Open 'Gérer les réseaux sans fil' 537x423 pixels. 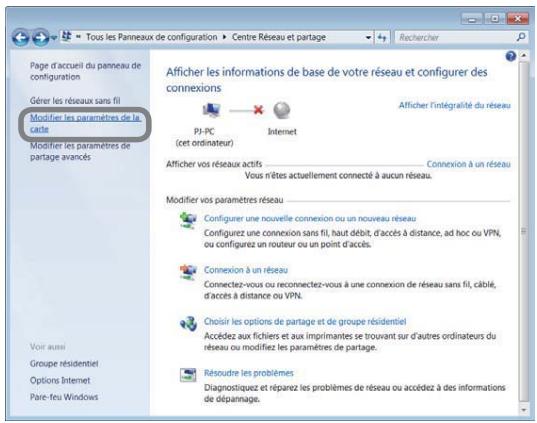point(75,101)
